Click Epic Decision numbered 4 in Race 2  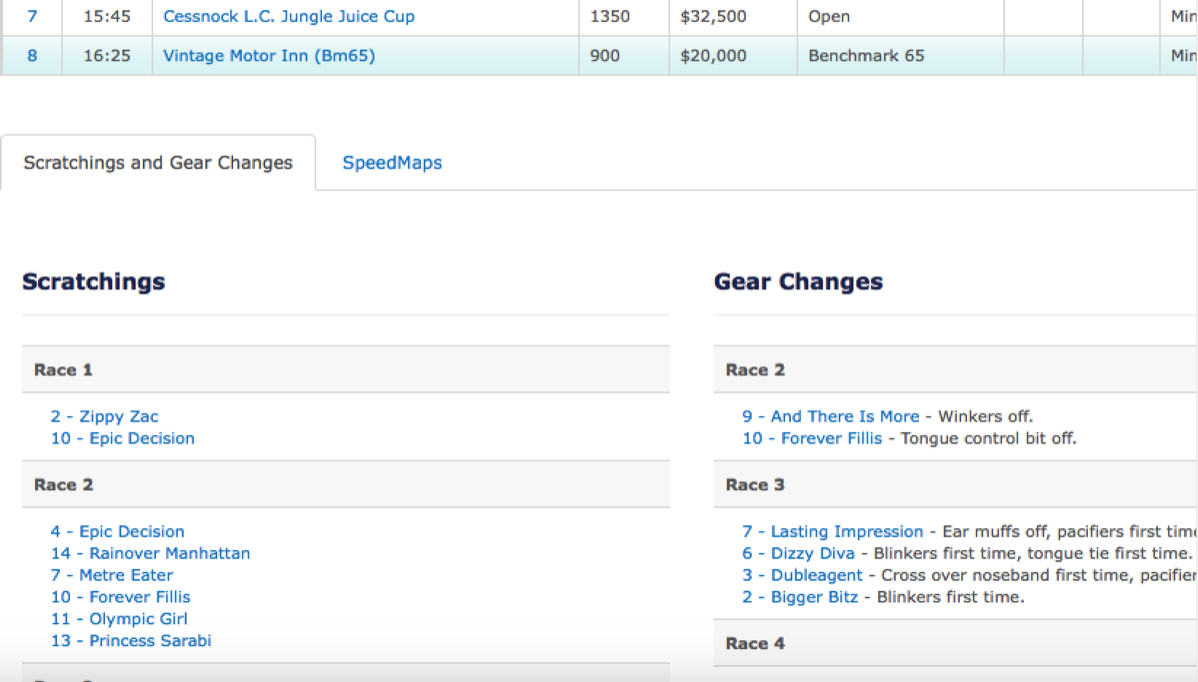click(x=118, y=532)
